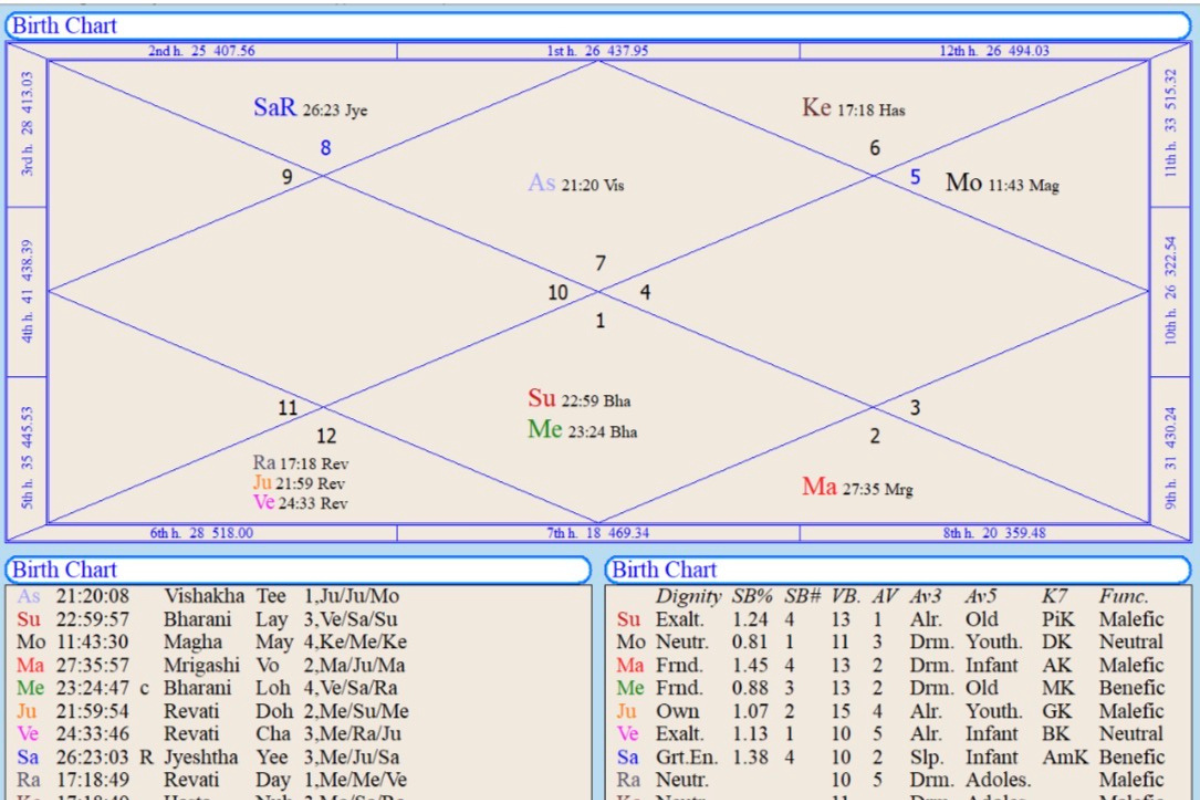Click the Av5 column header

coord(982,596)
